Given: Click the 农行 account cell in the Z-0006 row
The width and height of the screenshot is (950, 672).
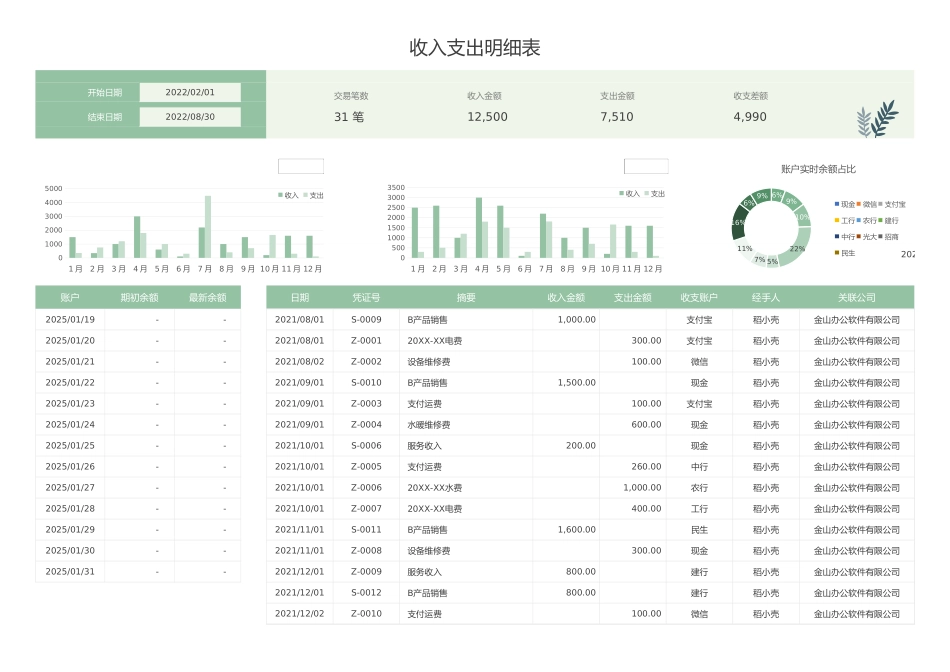Looking at the screenshot, I should 699,488.
